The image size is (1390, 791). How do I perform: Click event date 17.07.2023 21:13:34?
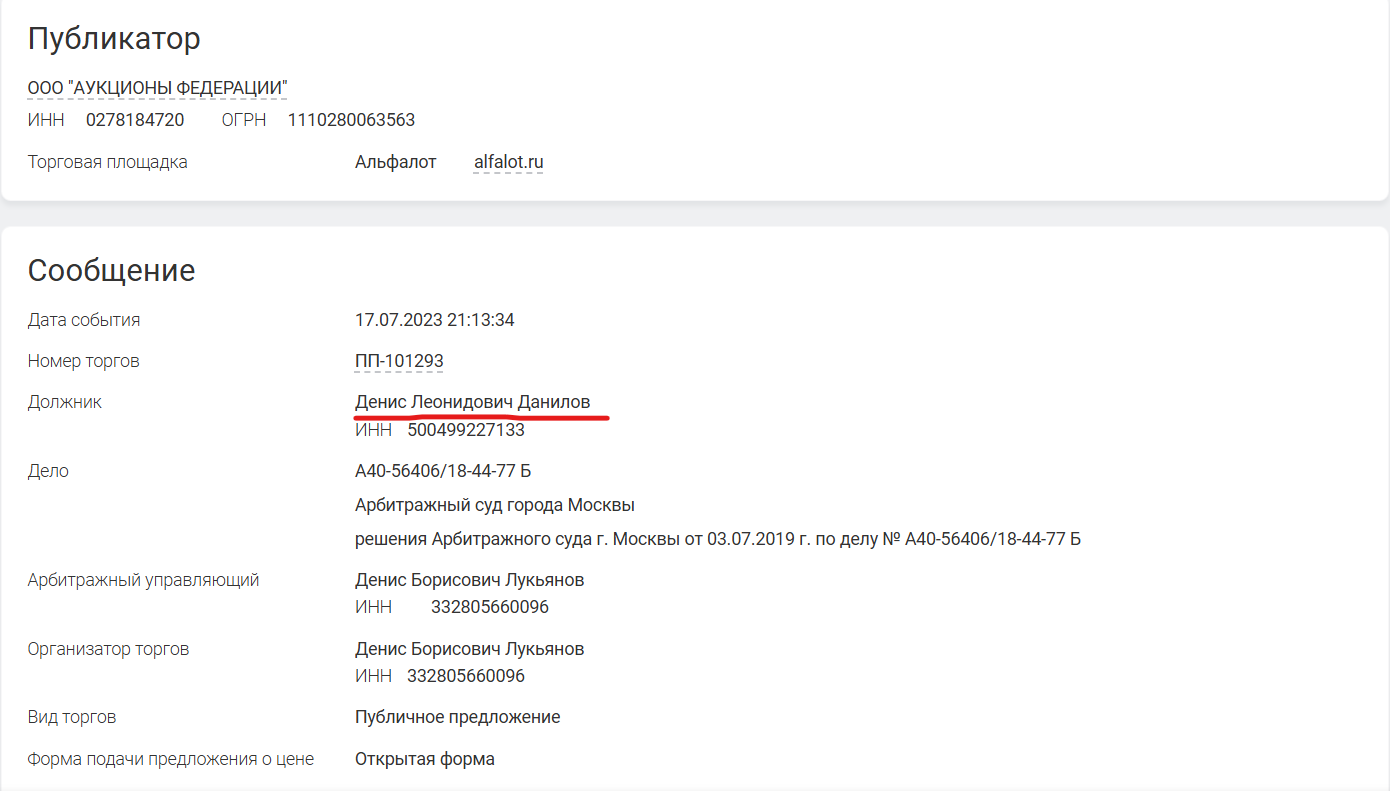[x=434, y=320]
